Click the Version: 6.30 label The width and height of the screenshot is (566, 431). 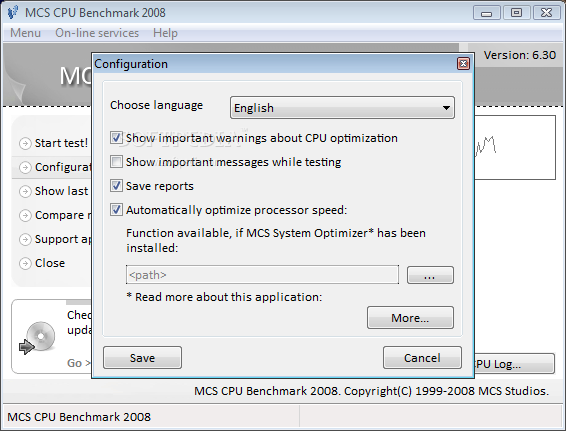[x=519, y=55]
